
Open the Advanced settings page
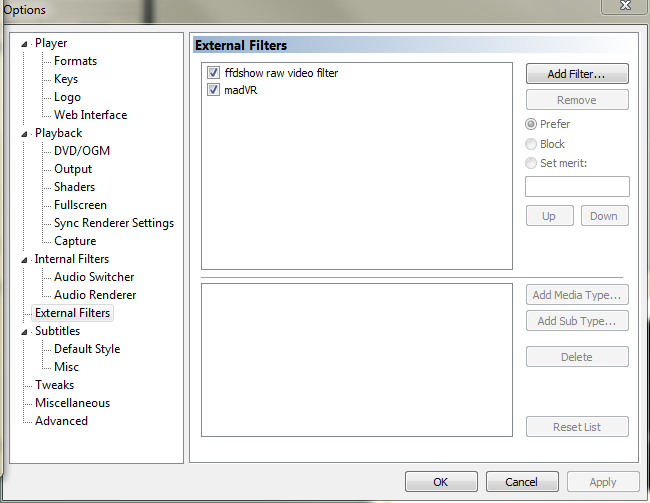(x=61, y=421)
